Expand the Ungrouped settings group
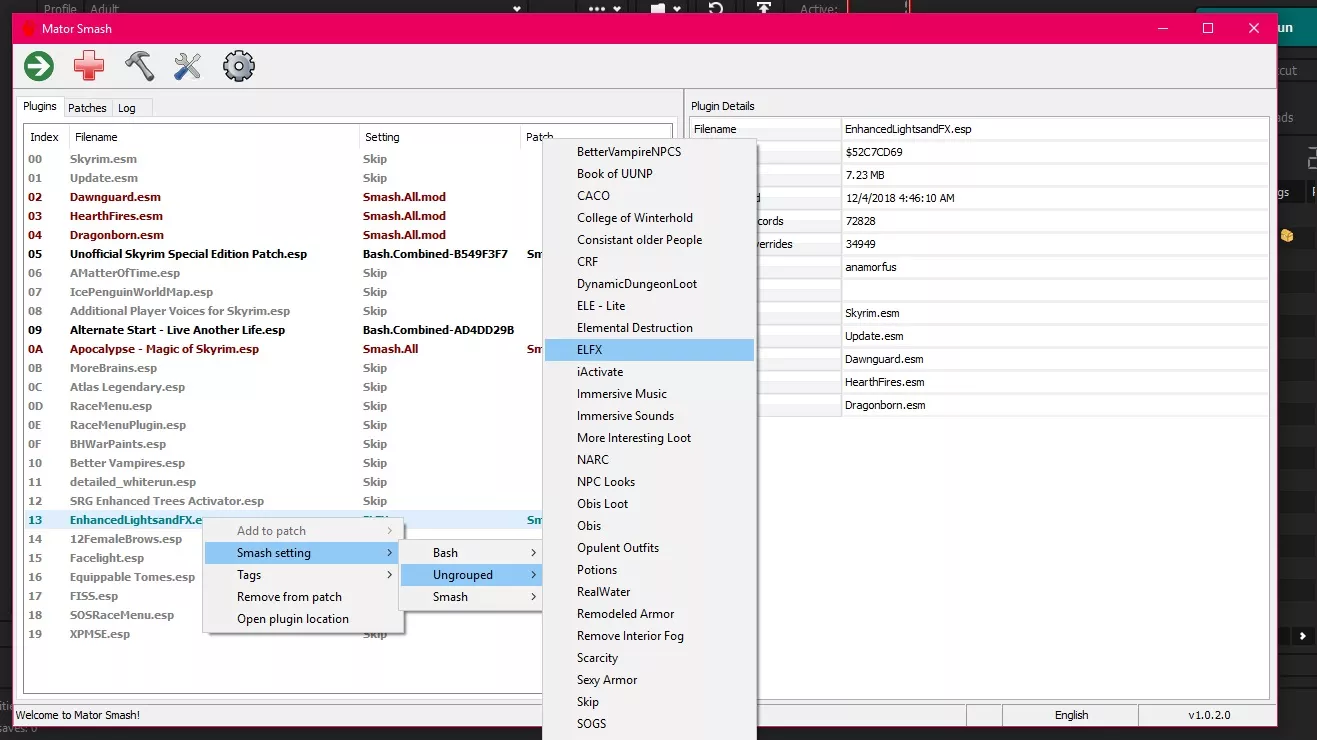The image size is (1317, 740). tap(471, 575)
